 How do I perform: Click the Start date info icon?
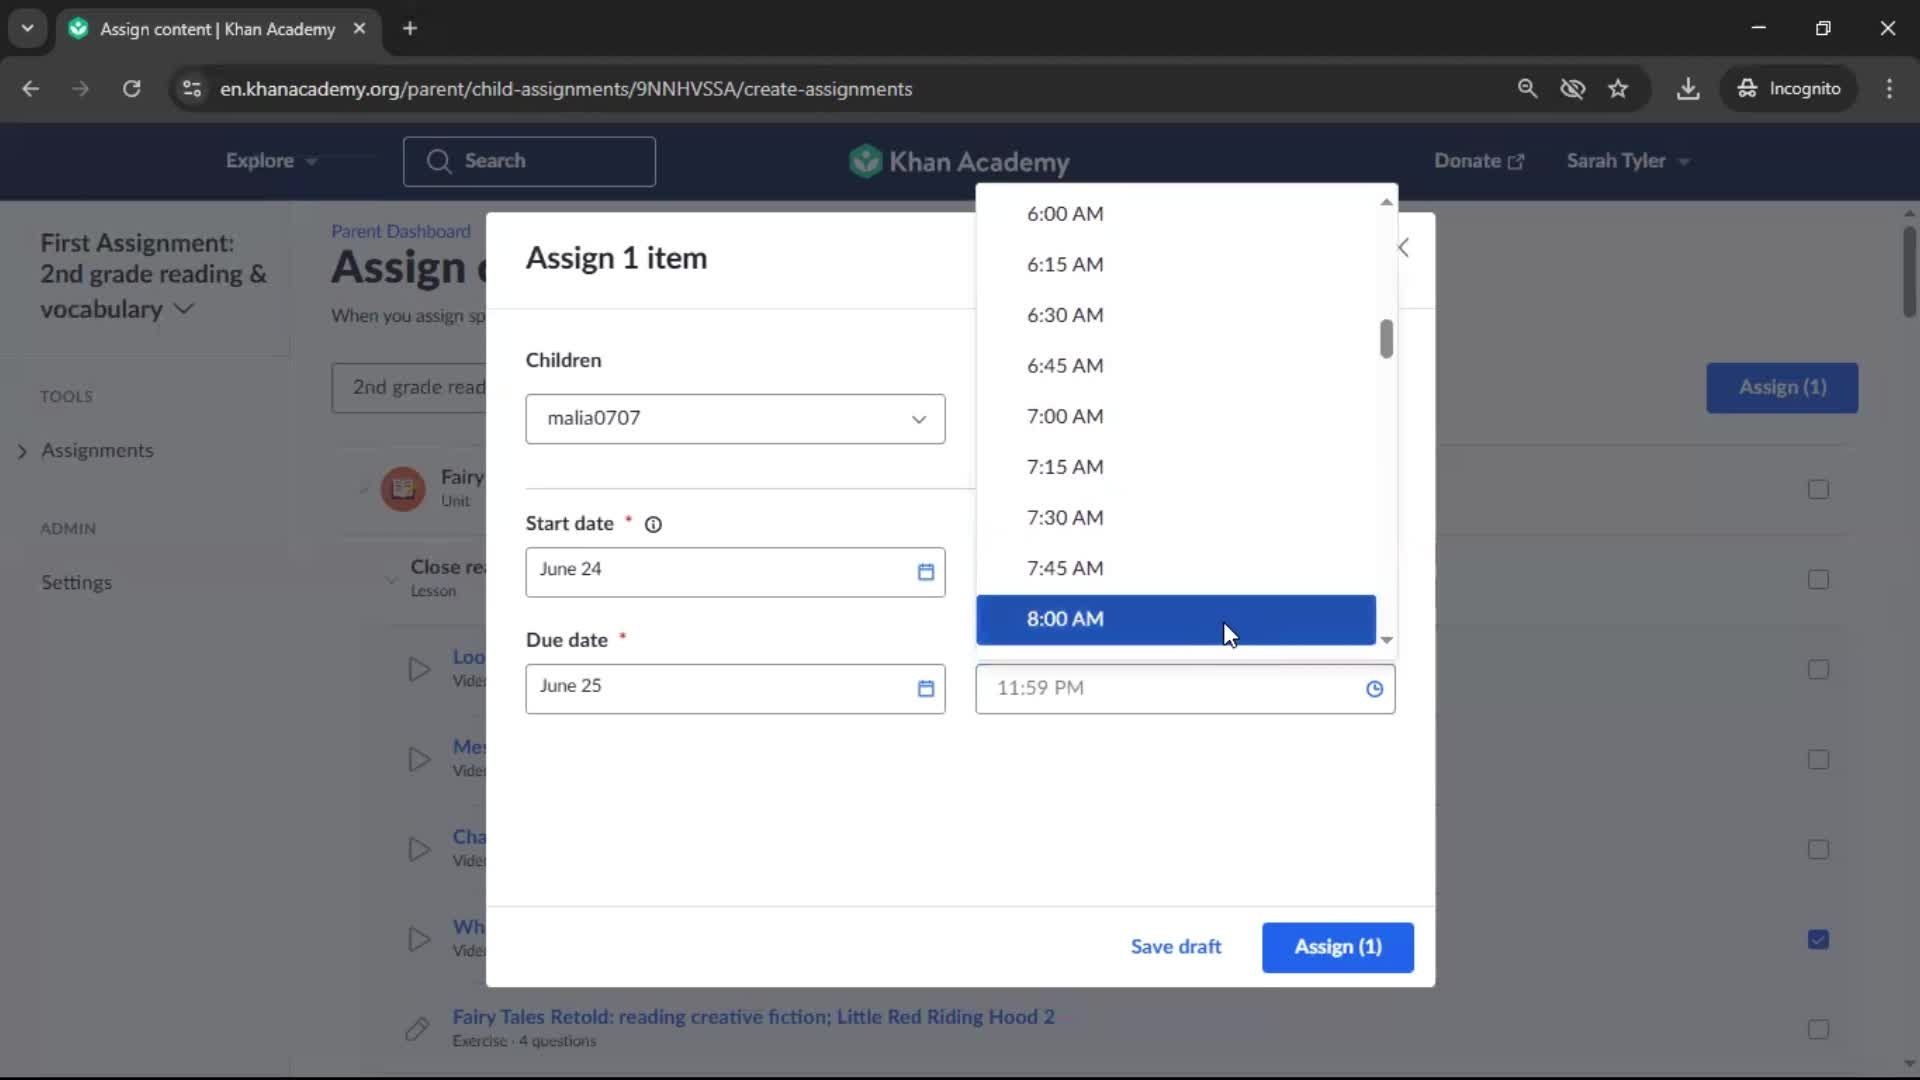pyautogui.click(x=653, y=524)
